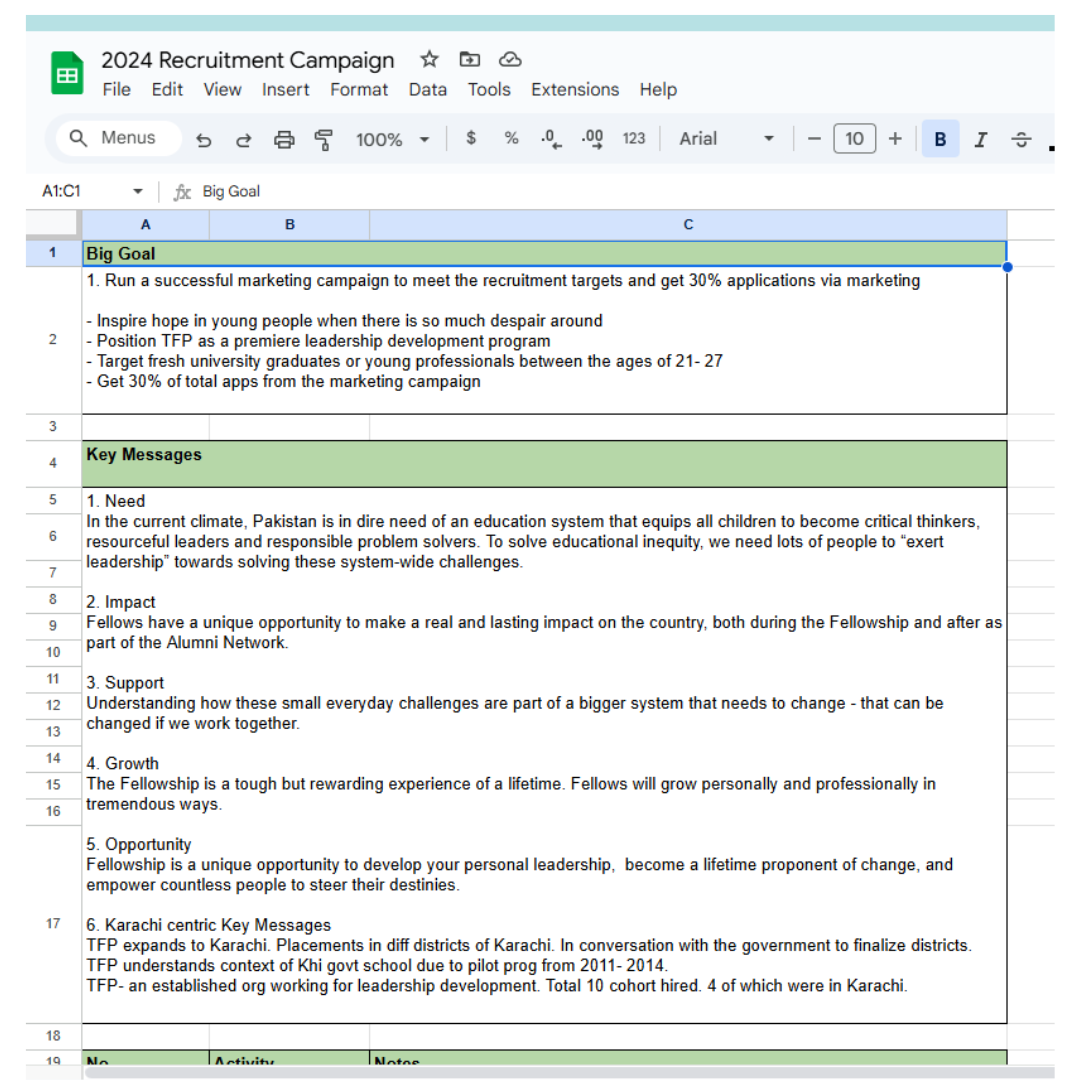The image size is (1080, 1080).
Task: Click the document title 2024 Recruitment Campaign
Action: 248,61
